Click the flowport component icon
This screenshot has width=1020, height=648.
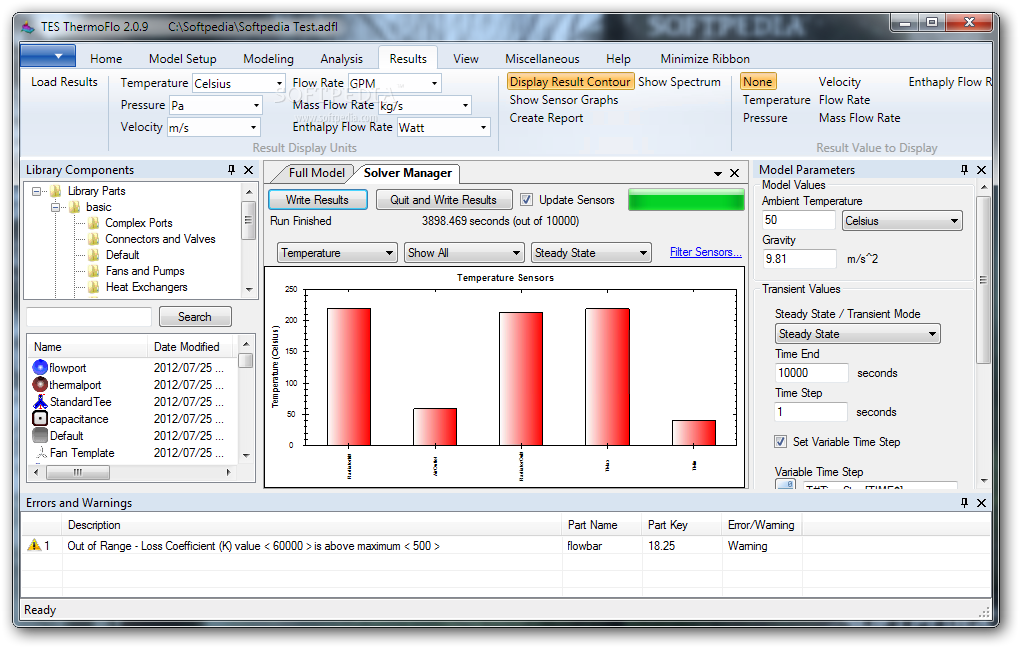pyautogui.click(x=40, y=368)
